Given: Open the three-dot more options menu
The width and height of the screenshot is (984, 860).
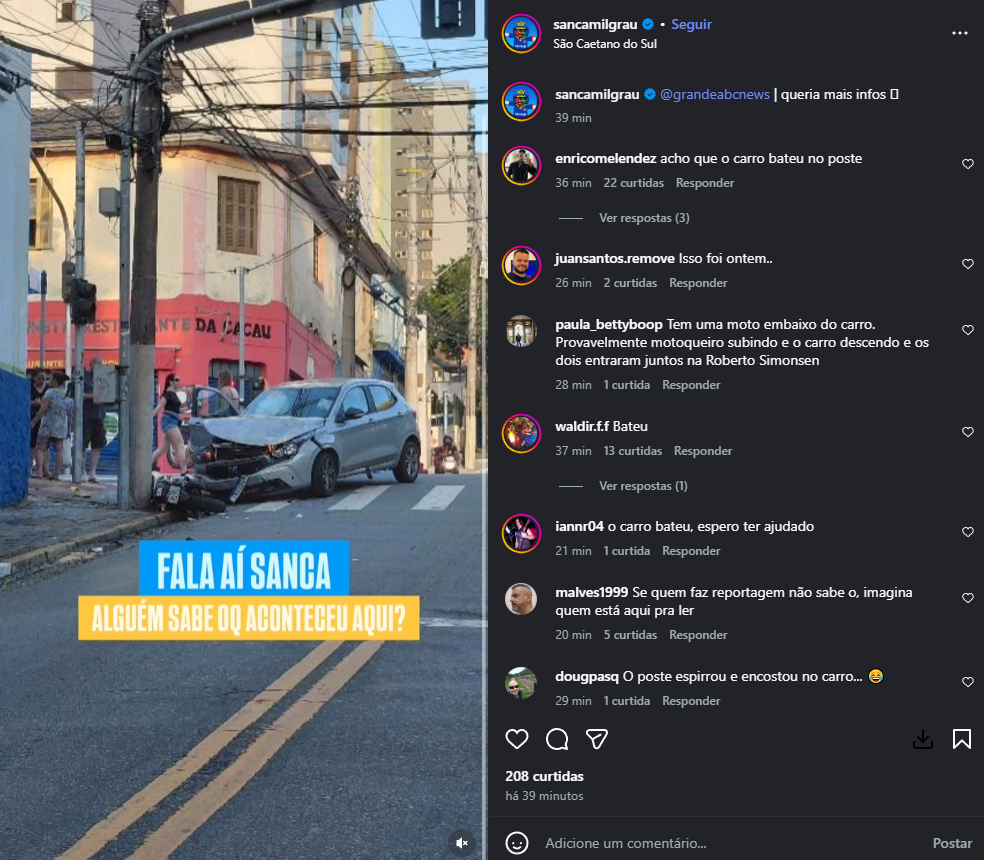Looking at the screenshot, I should tap(960, 33).
